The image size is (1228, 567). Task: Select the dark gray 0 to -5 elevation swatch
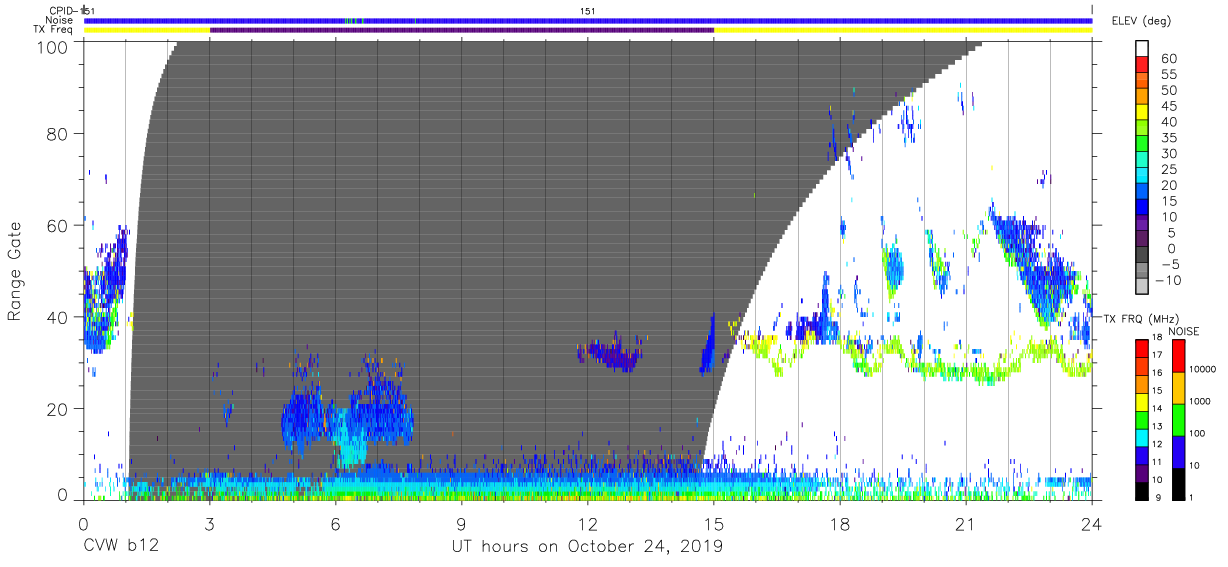pos(1142,256)
